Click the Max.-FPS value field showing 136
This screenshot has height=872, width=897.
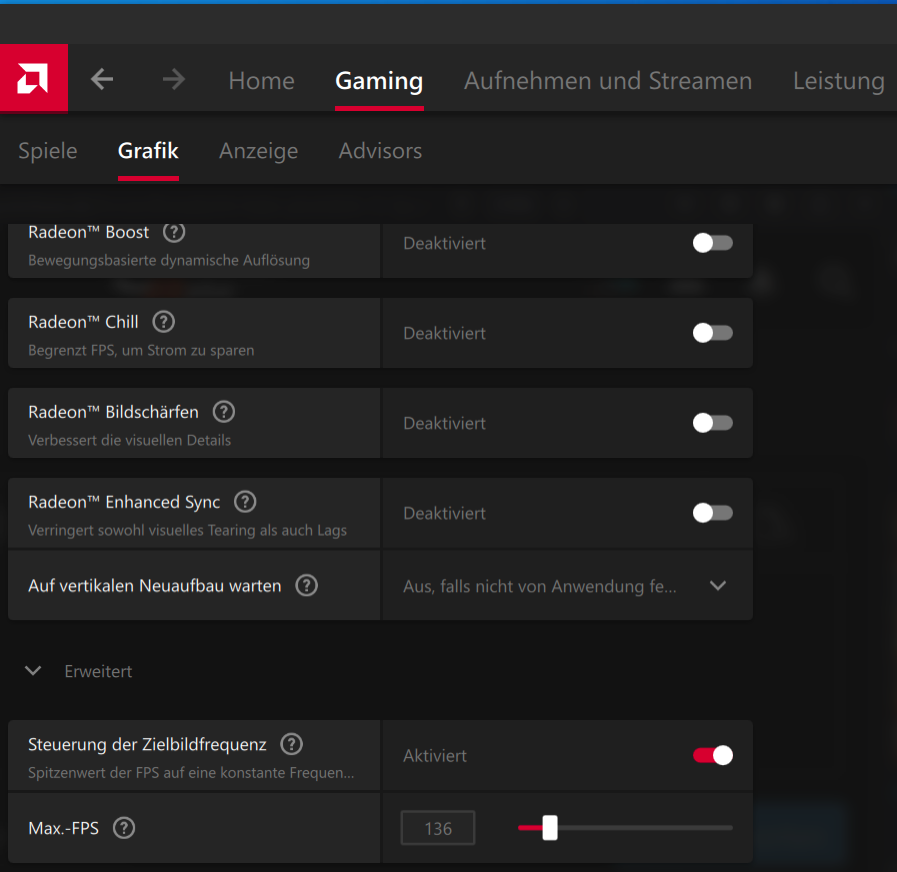click(438, 828)
